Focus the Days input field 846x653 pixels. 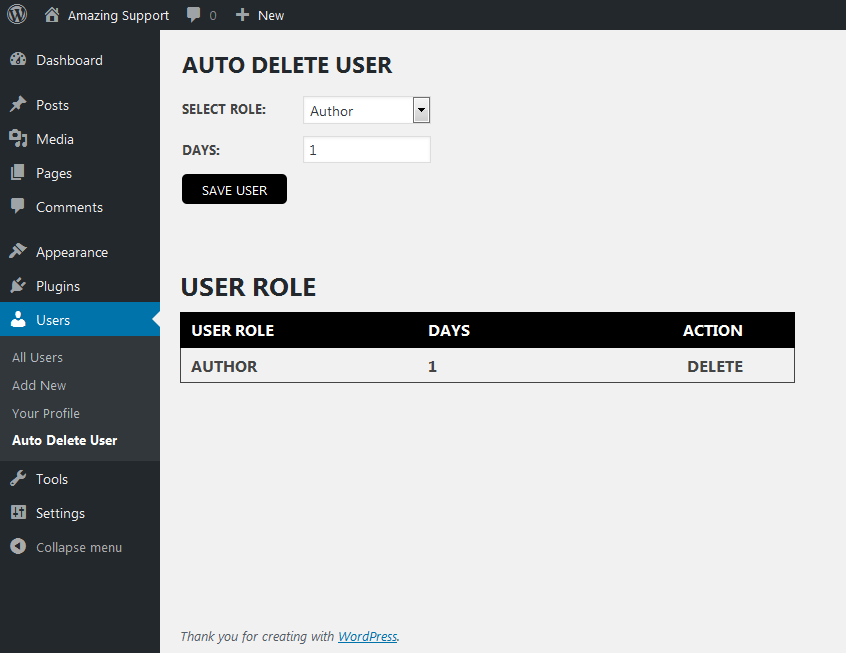(x=366, y=150)
